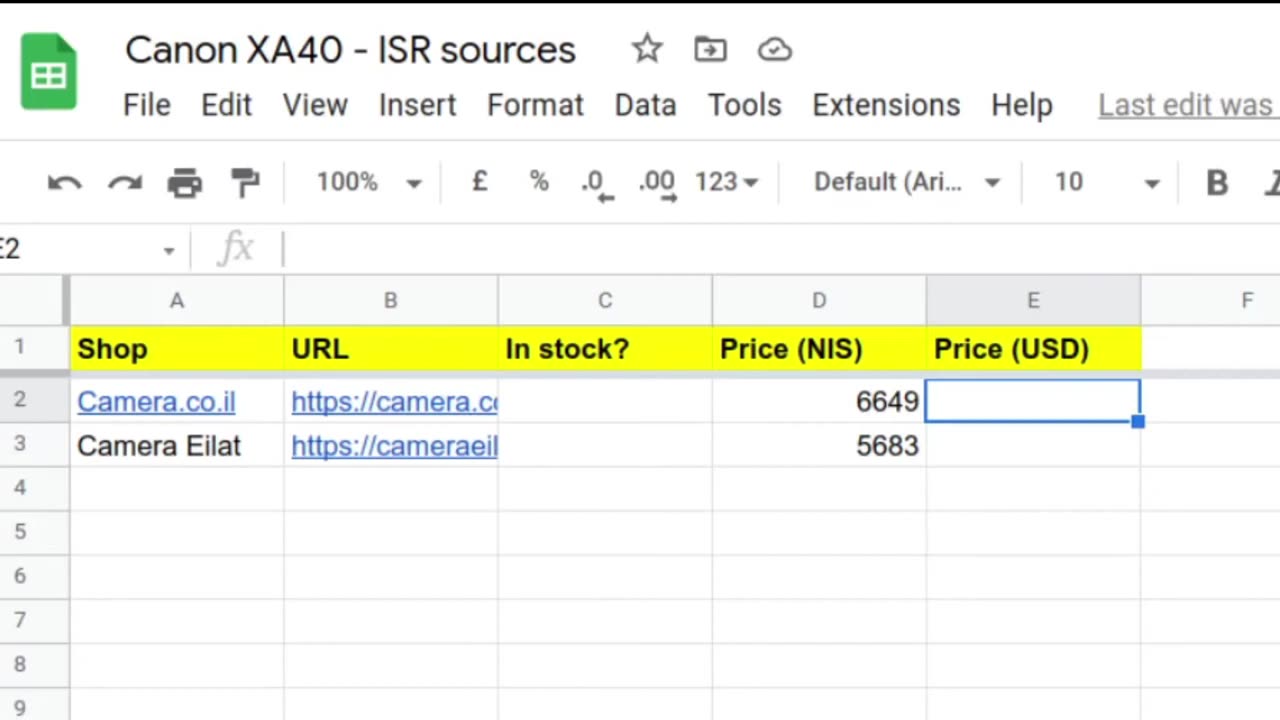Open more number formats 123 dropdown
The height and width of the screenshot is (720, 1280).
click(726, 182)
